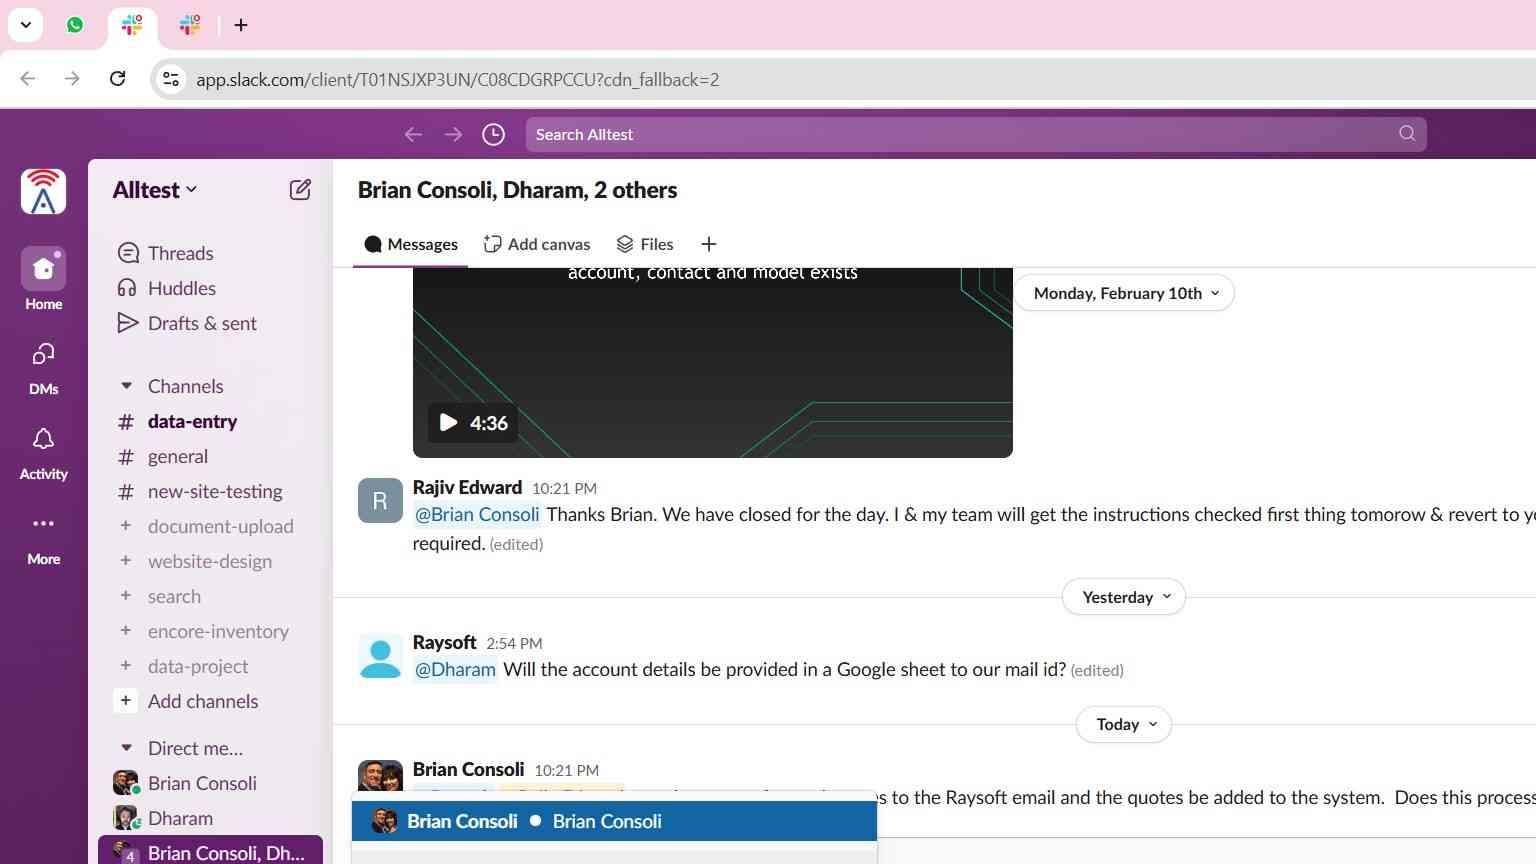Open the Brian Consoli, Dh... group conversation
This screenshot has height=864, width=1536.
click(x=210, y=851)
